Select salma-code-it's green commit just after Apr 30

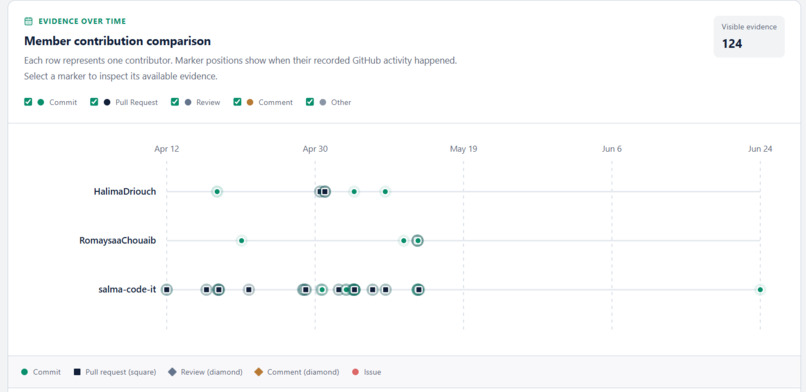pos(322,290)
